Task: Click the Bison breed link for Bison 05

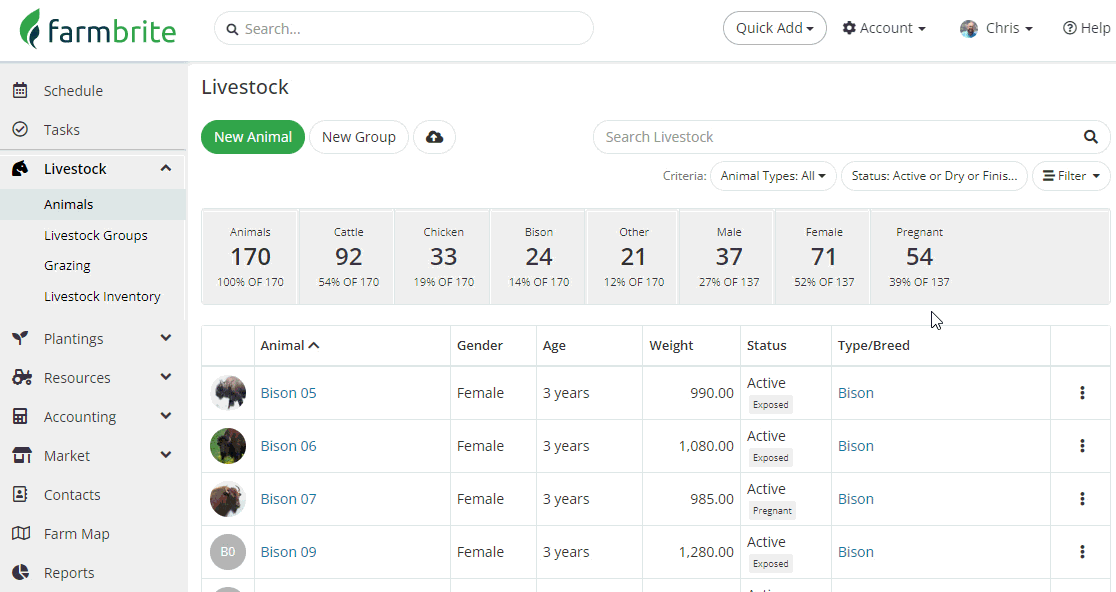Action: (856, 393)
